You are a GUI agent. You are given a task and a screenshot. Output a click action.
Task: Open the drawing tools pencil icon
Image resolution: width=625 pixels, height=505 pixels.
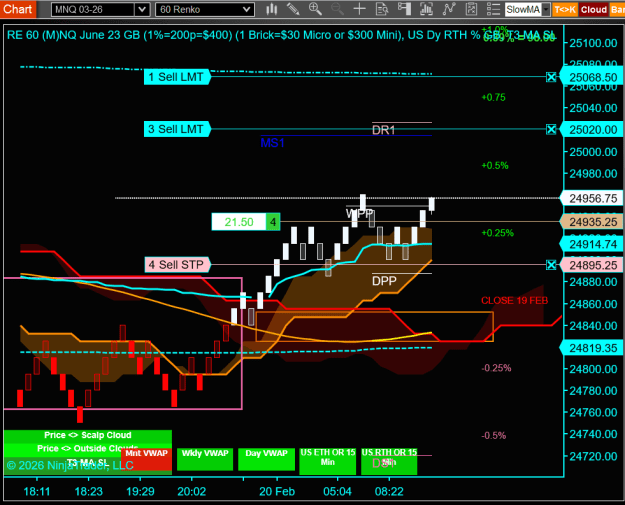click(x=293, y=9)
